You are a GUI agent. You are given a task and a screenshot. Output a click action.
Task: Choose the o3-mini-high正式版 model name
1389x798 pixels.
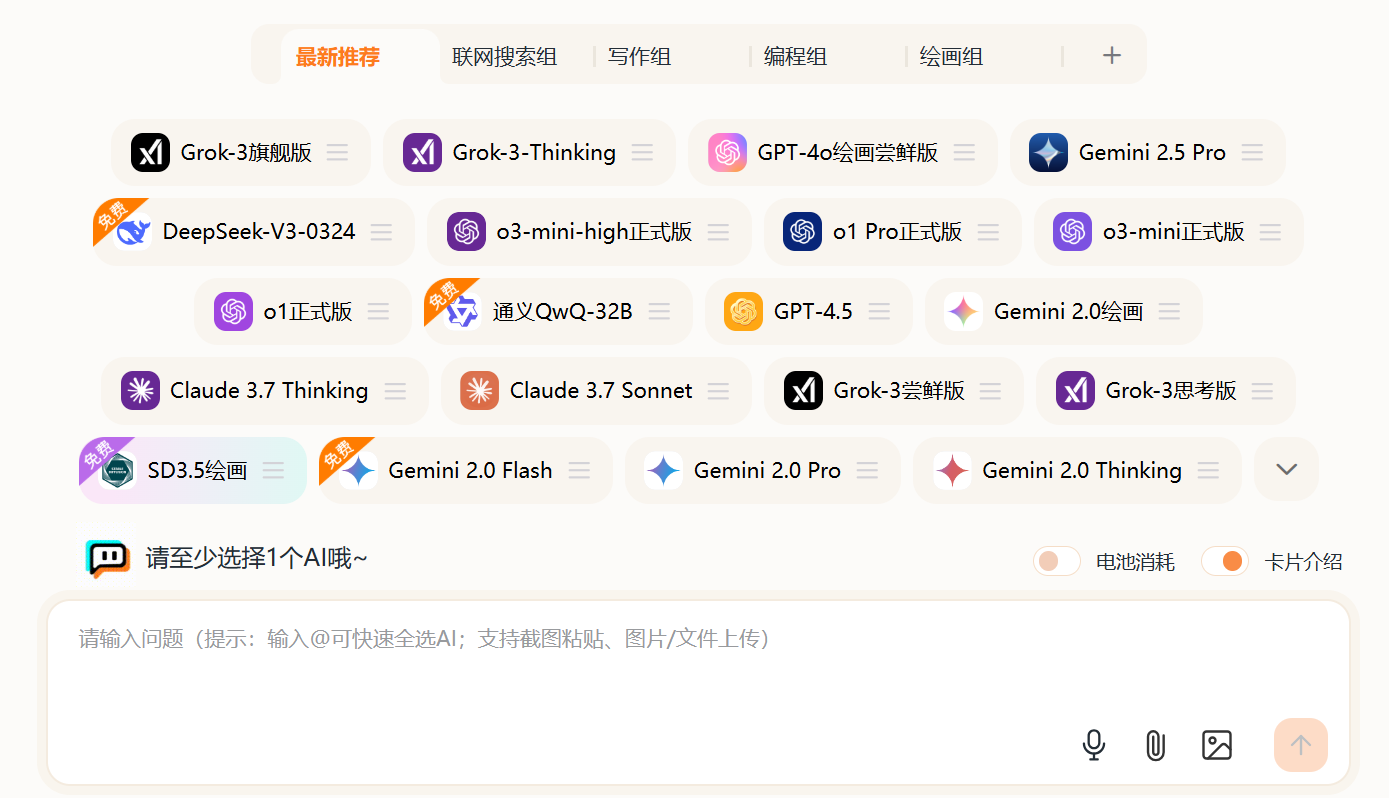[x=595, y=232]
